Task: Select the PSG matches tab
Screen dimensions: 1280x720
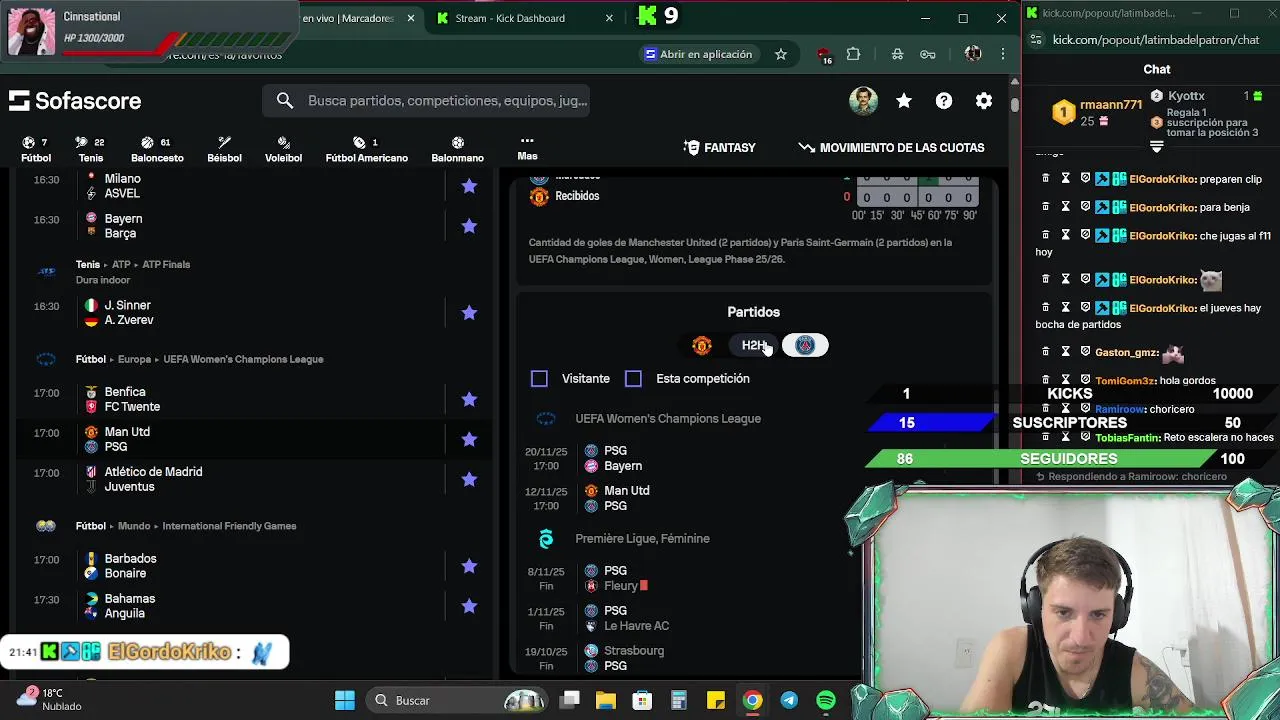Action: point(805,345)
